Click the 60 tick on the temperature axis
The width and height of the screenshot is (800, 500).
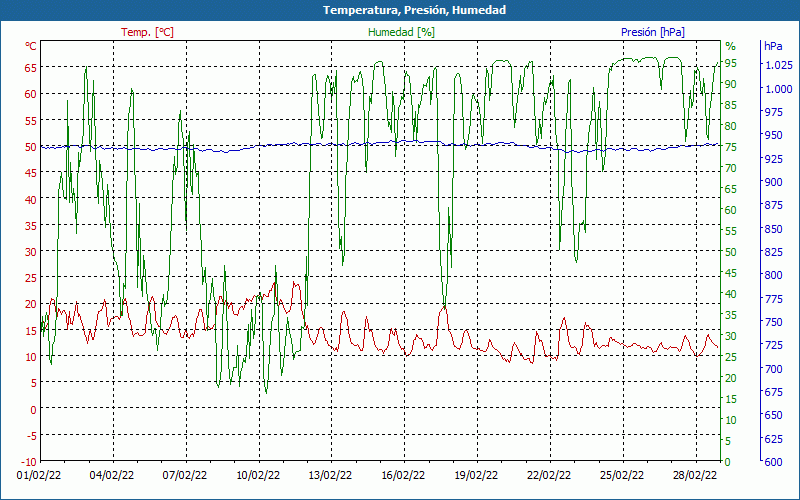pyautogui.click(x=31, y=94)
